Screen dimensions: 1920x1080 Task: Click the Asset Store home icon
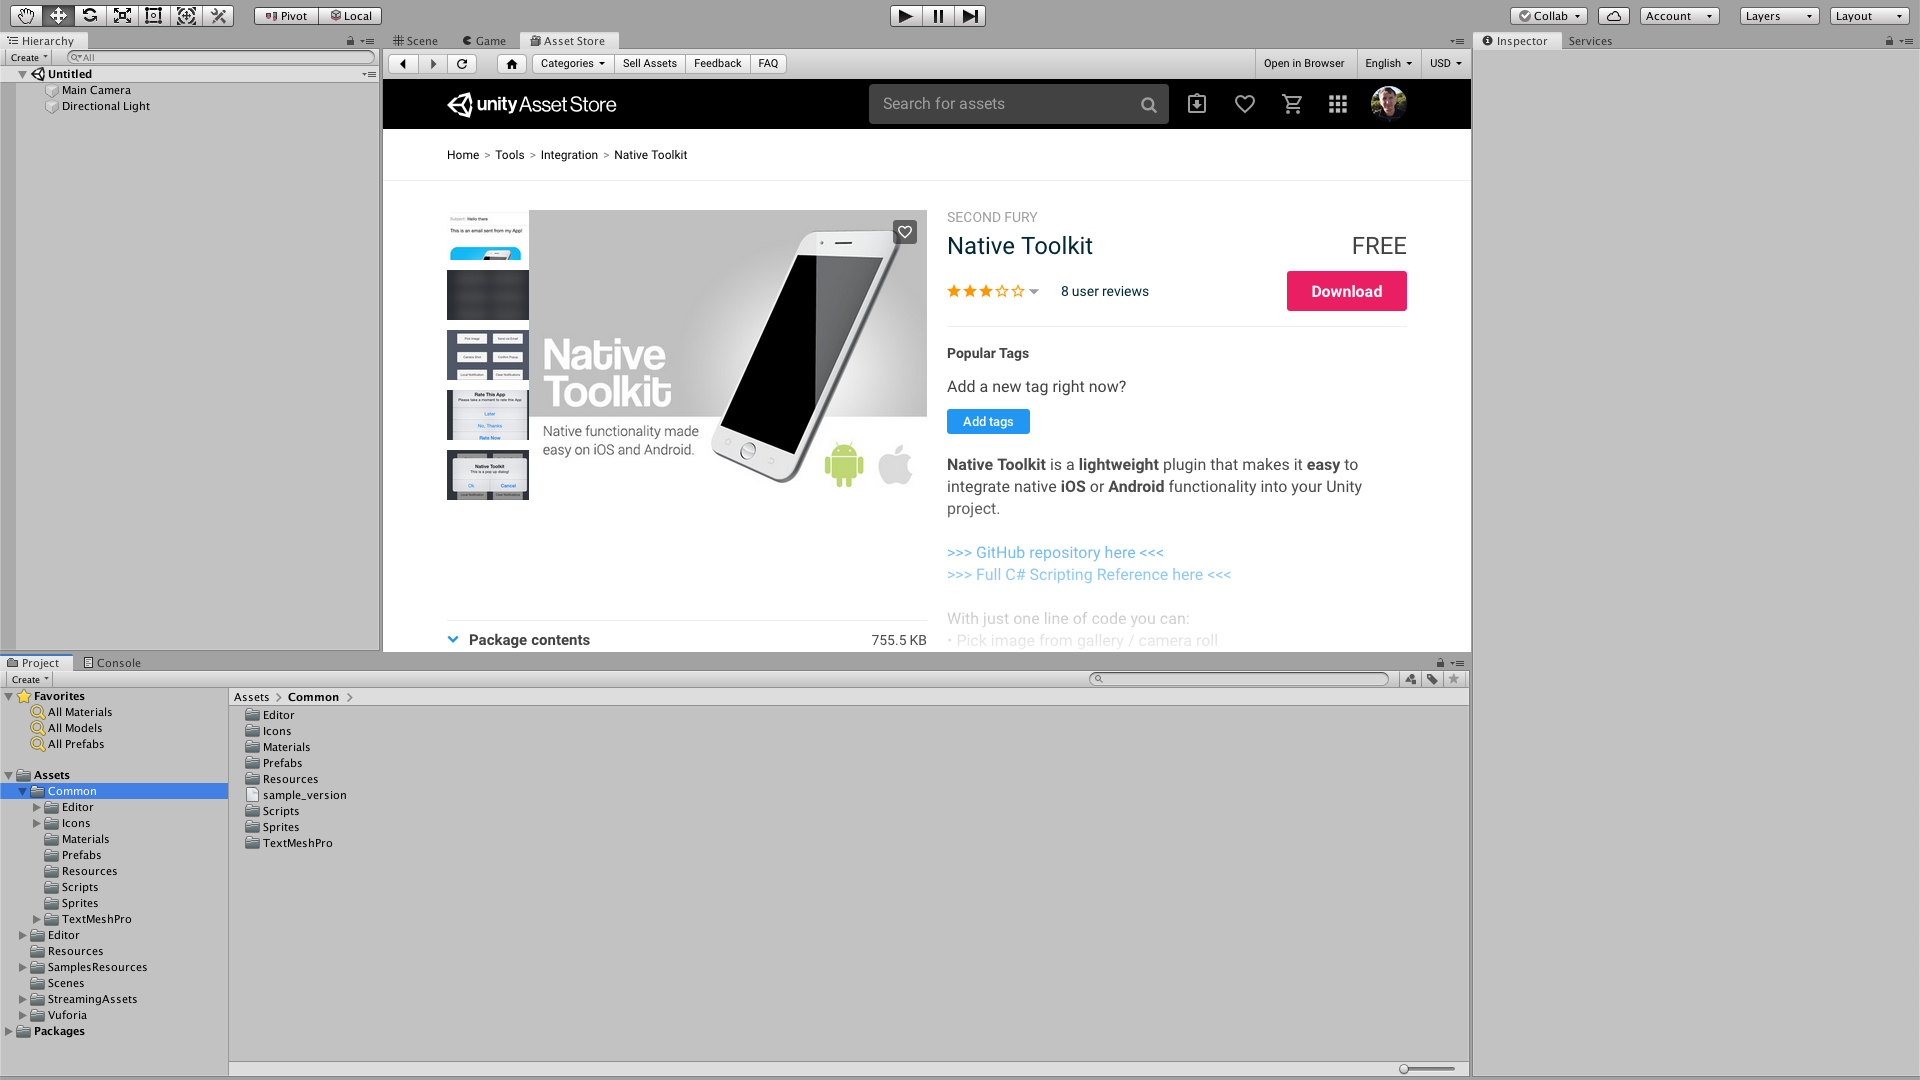click(512, 64)
